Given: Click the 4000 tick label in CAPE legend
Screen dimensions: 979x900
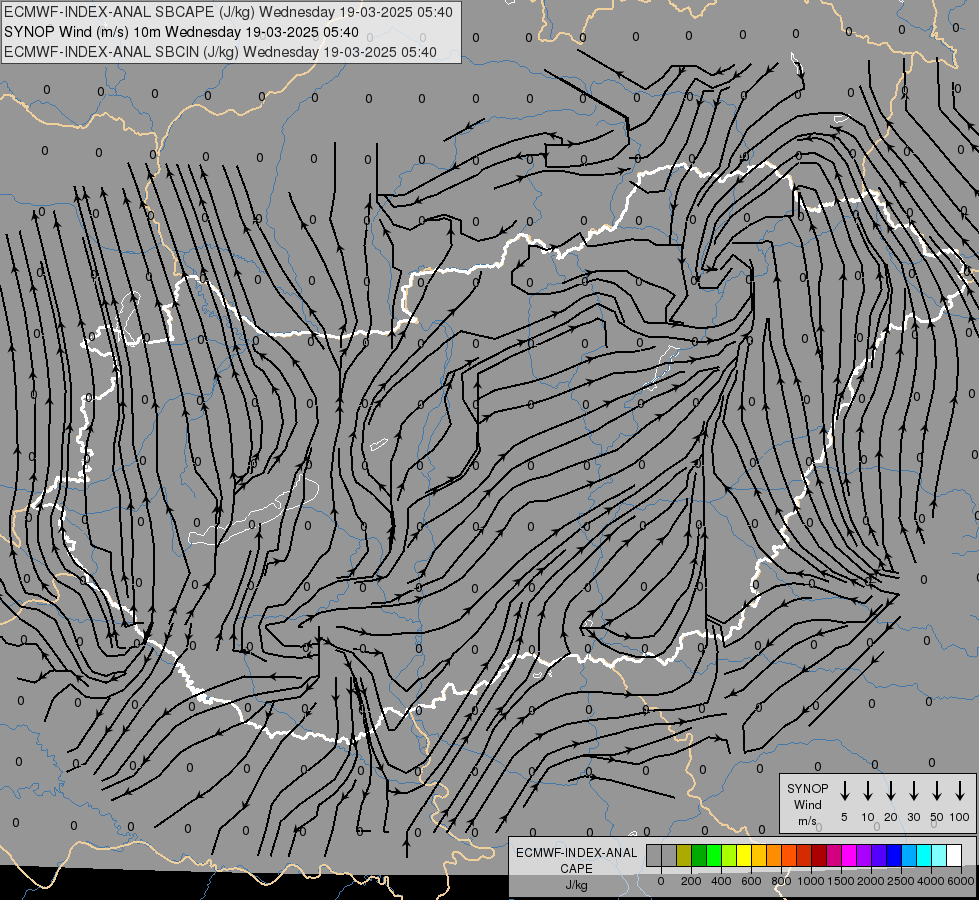Looking at the screenshot, I should click(x=930, y=881).
